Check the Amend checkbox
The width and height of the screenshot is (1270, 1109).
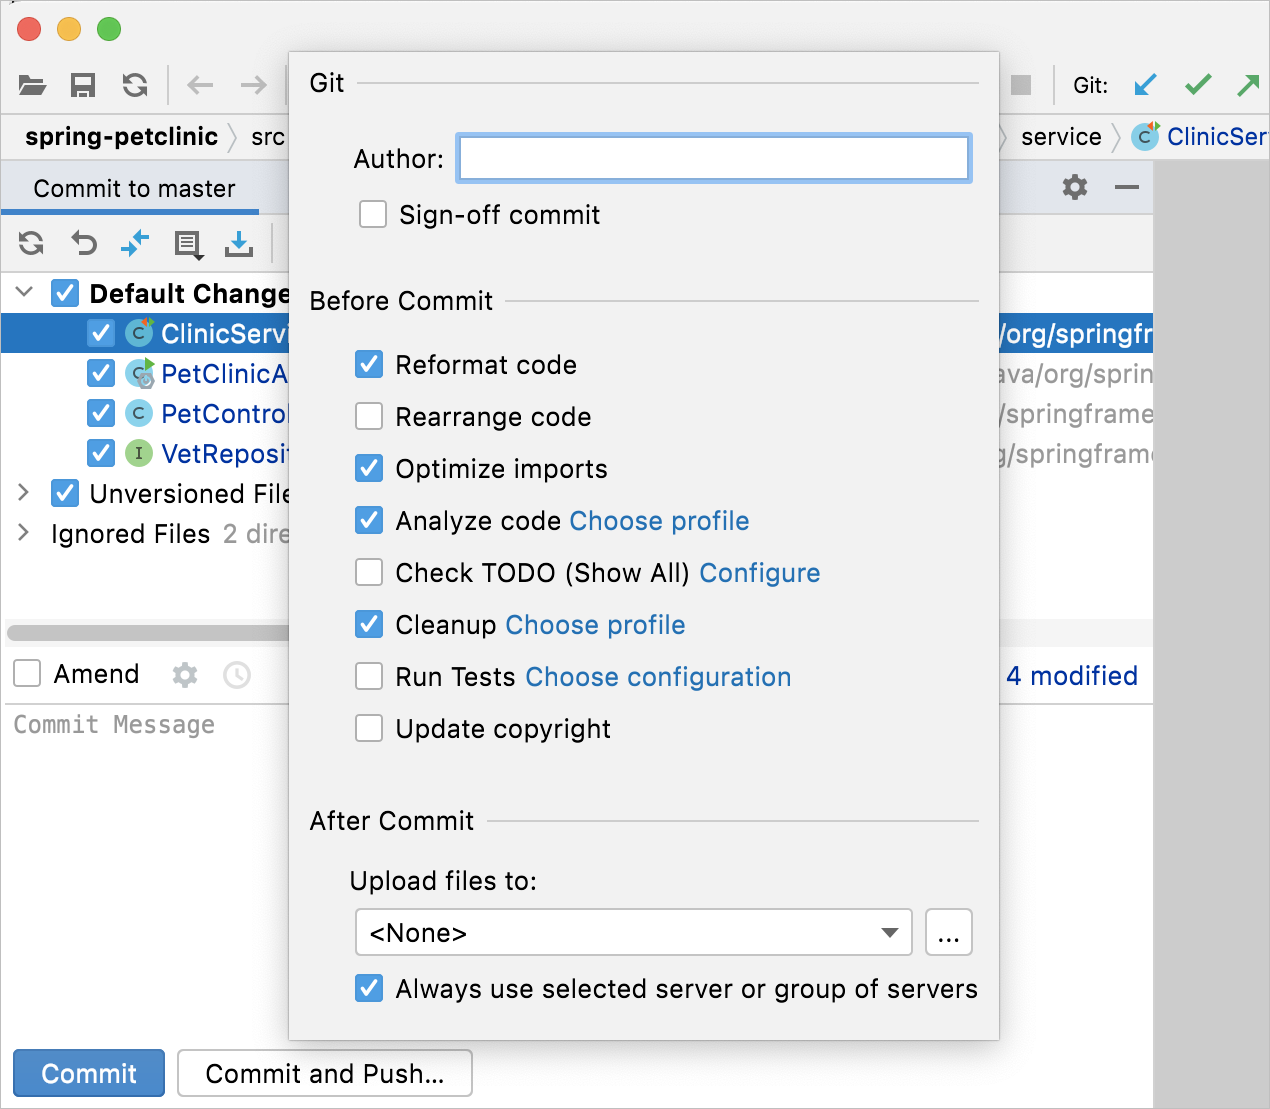[x=27, y=673]
